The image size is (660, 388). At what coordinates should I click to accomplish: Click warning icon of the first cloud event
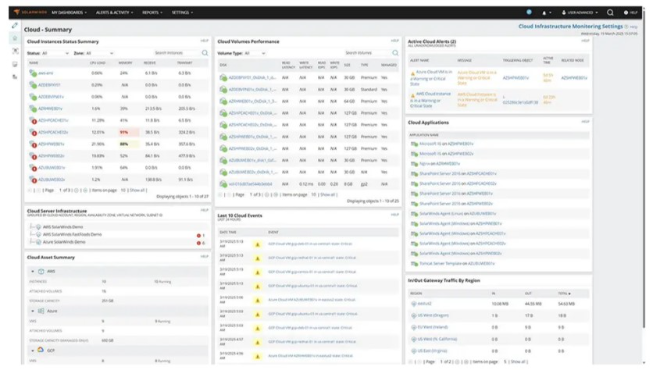coord(258,244)
